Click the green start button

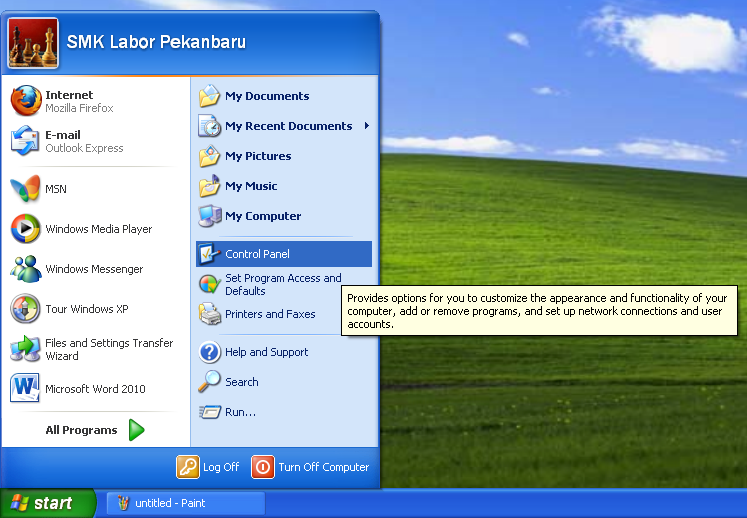coord(48,503)
